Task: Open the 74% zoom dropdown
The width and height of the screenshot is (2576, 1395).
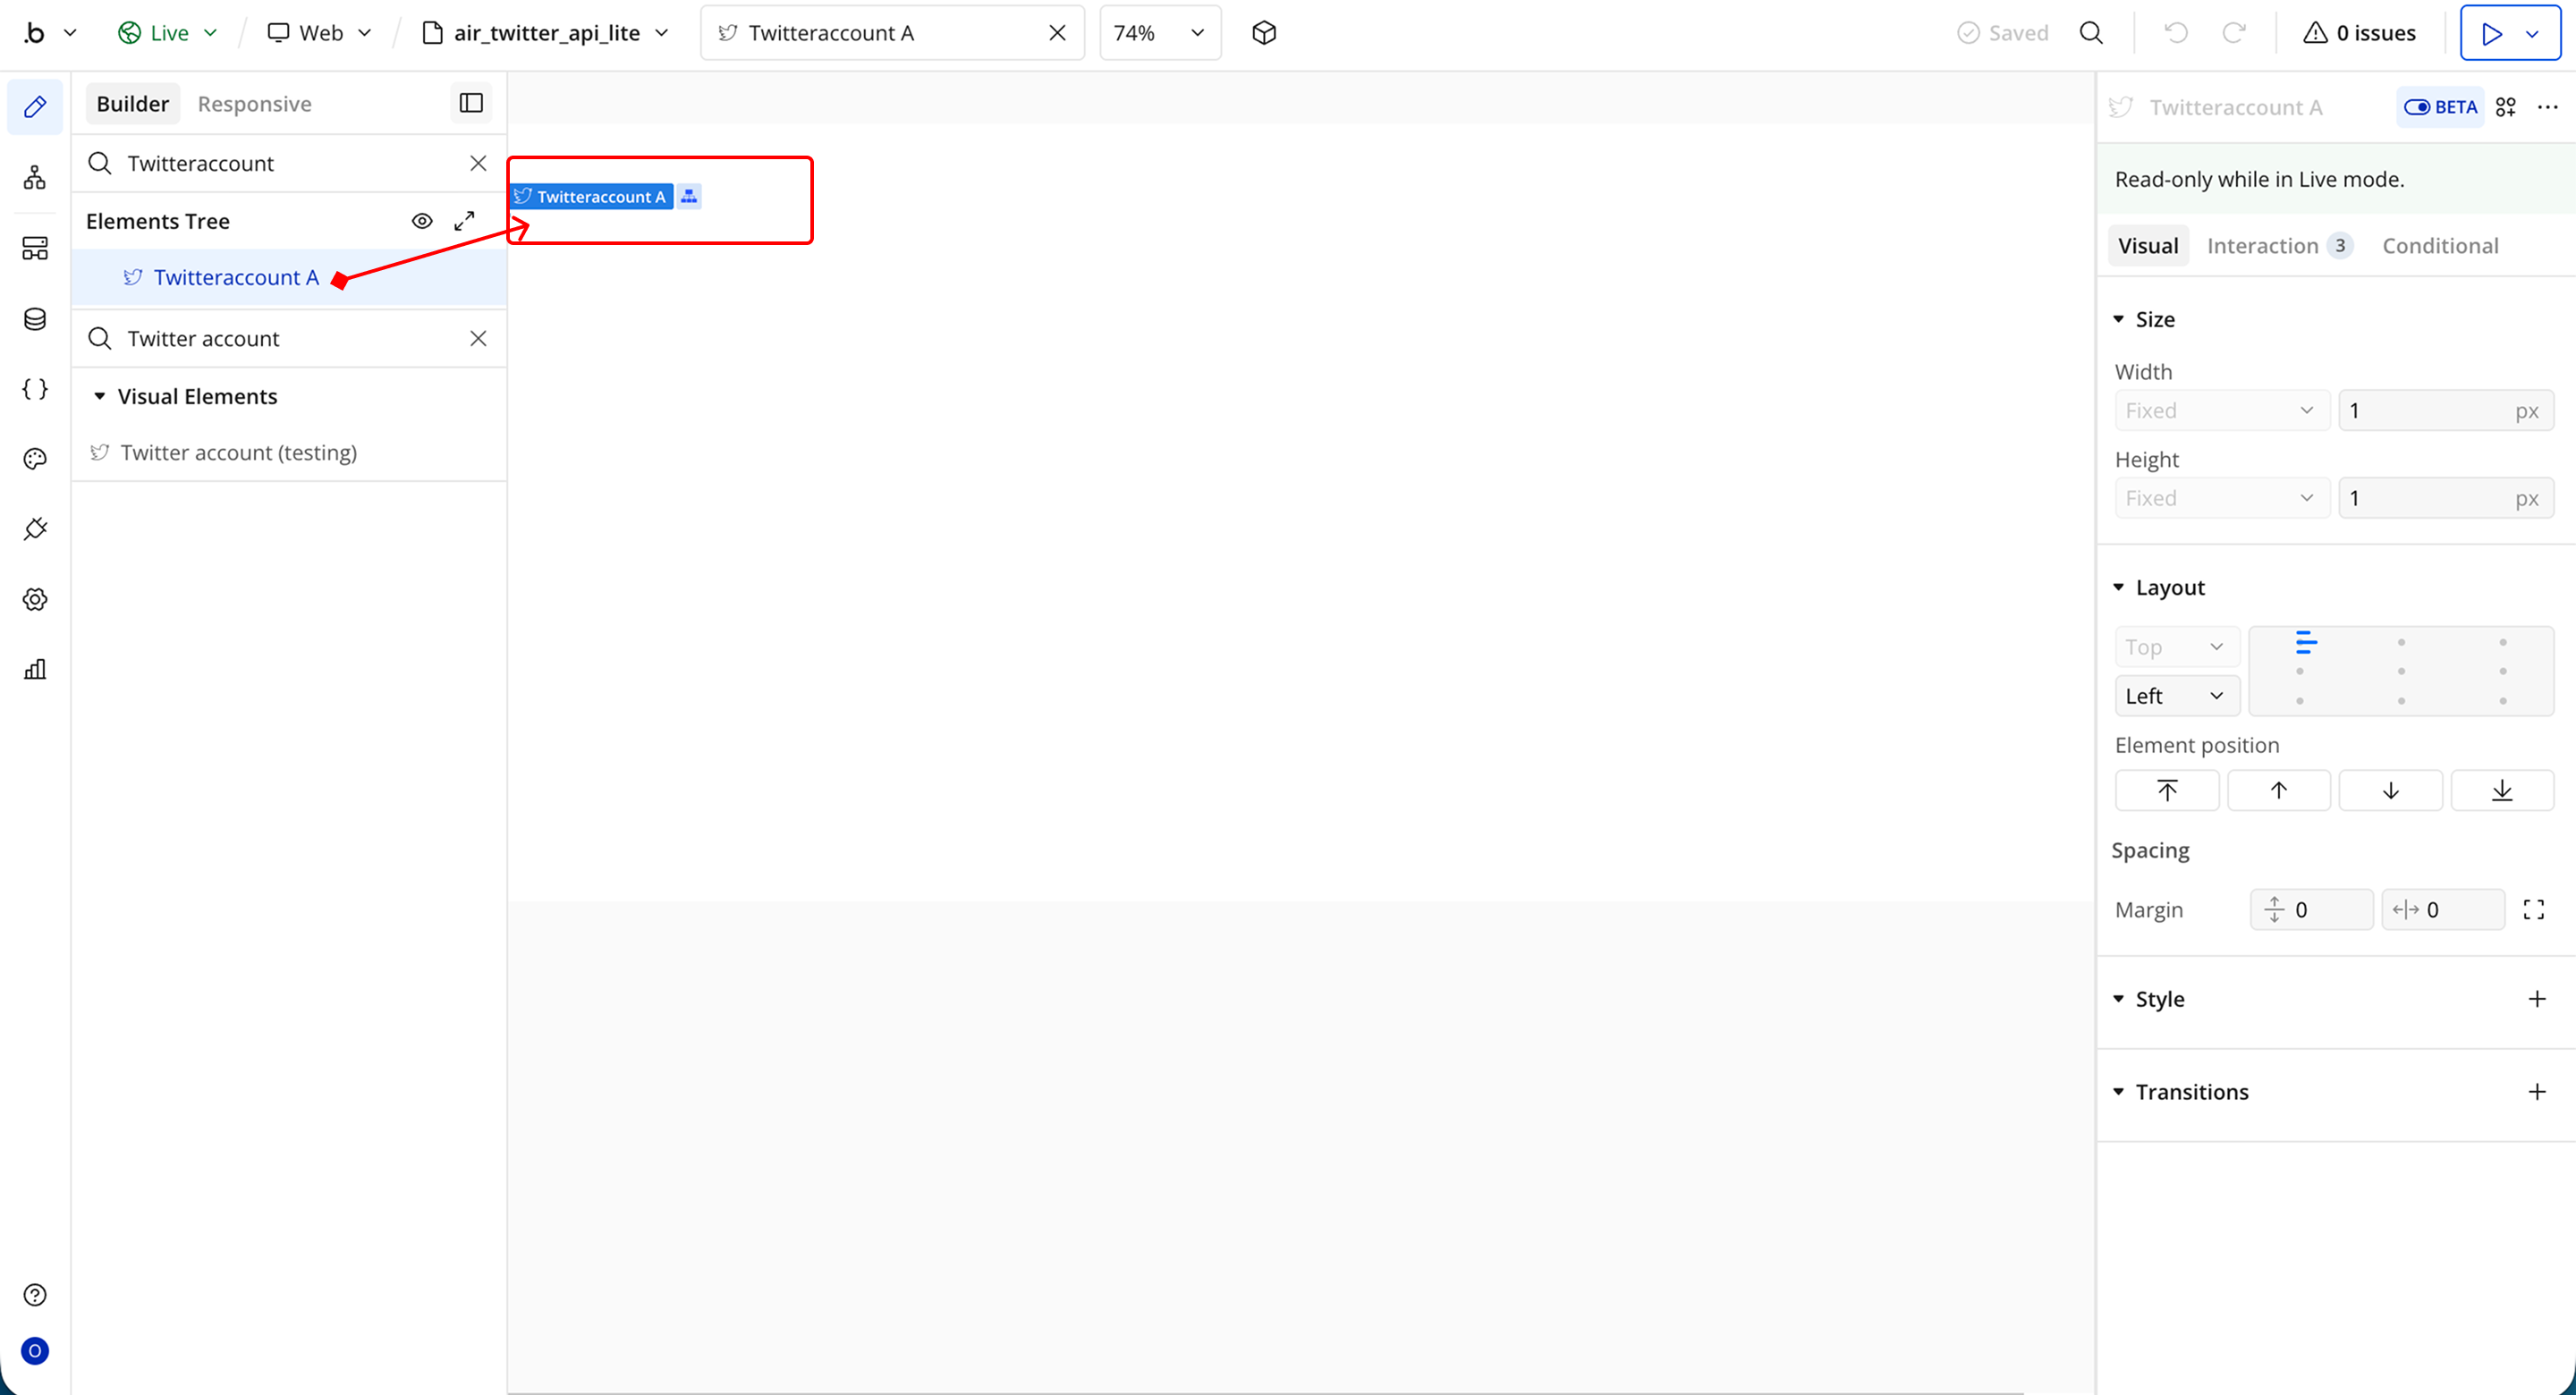Action: [1160, 33]
